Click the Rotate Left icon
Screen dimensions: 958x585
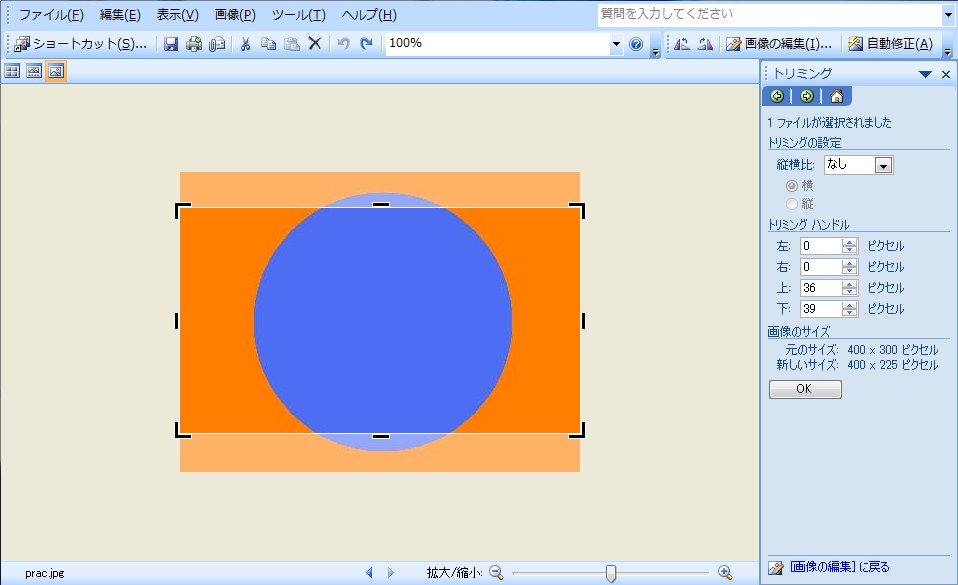[681, 44]
